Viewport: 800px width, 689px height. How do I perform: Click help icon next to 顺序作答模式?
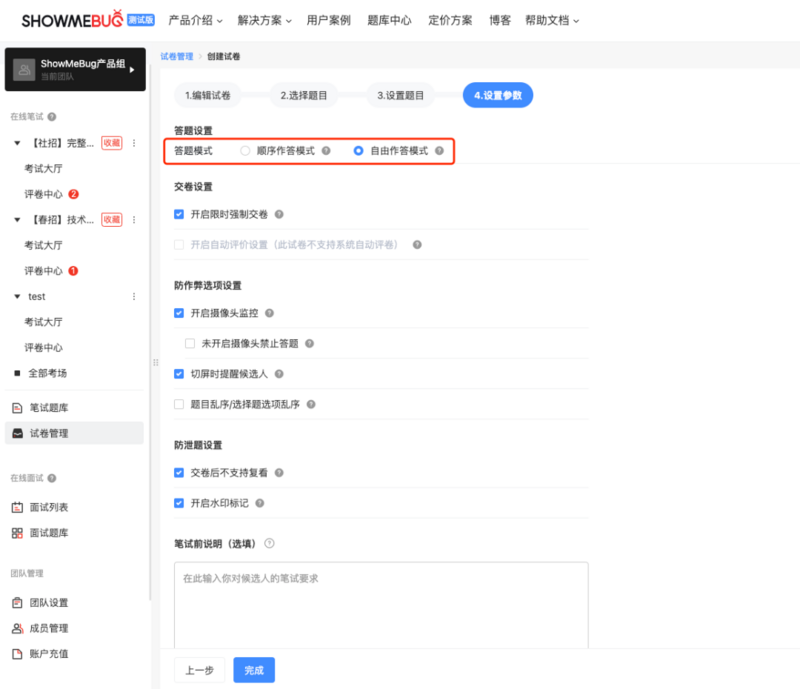pyautogui.click(x=326, y=151)
